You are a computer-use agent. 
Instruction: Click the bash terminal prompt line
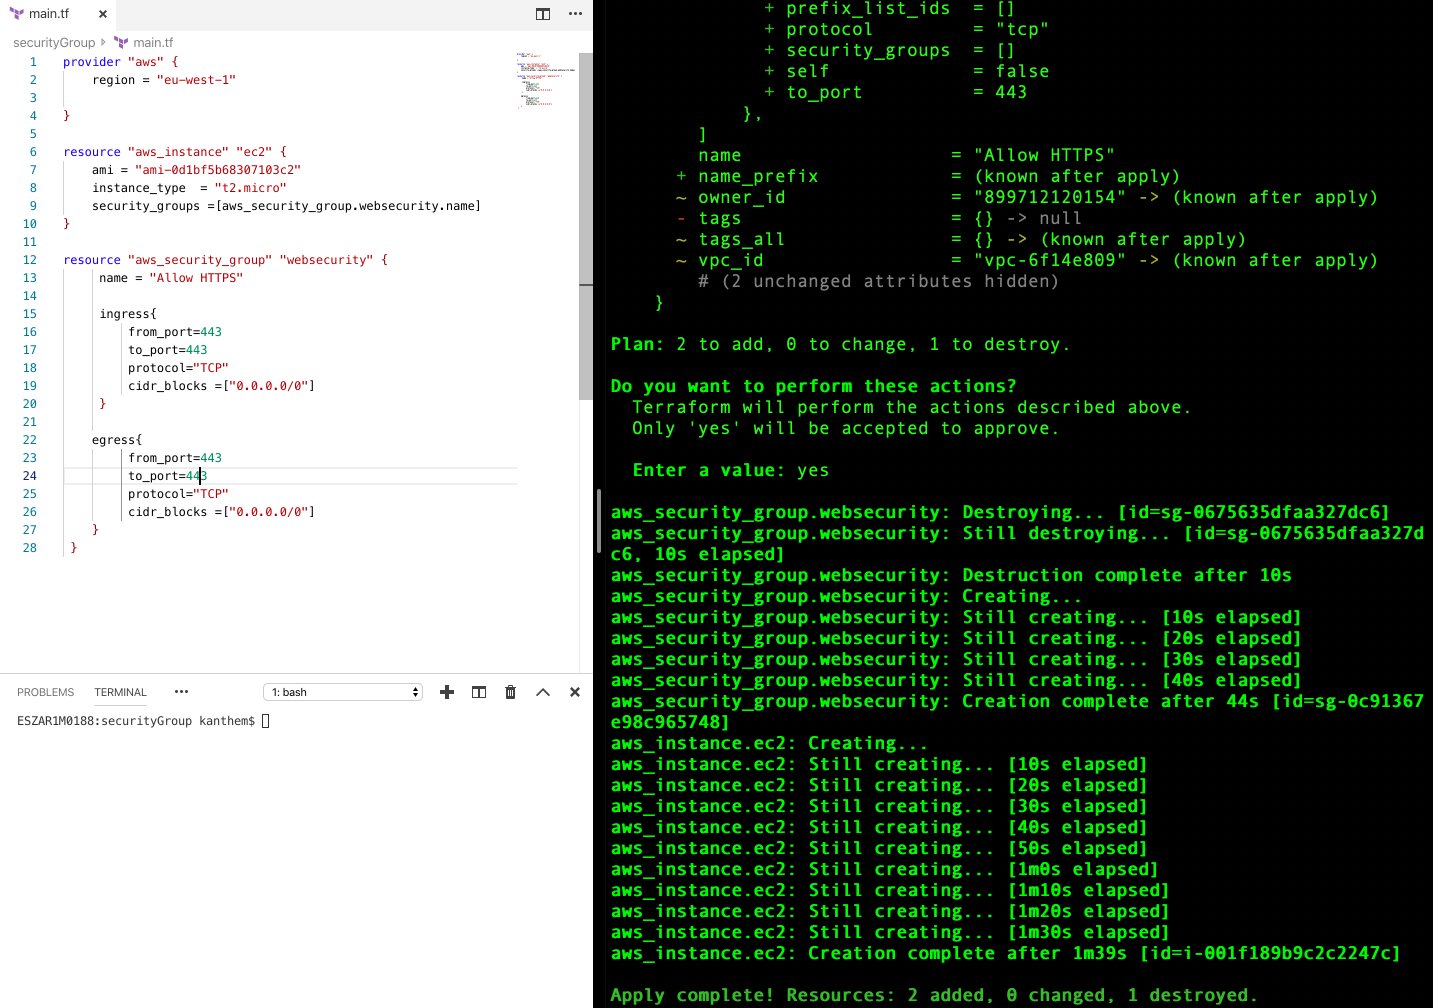click(143, 721)
